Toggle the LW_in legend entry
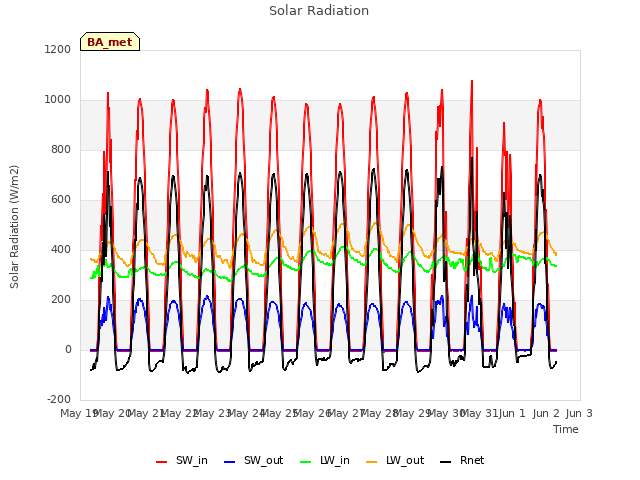This screenshot has width=640, height=480. click(x=325, y=460)
